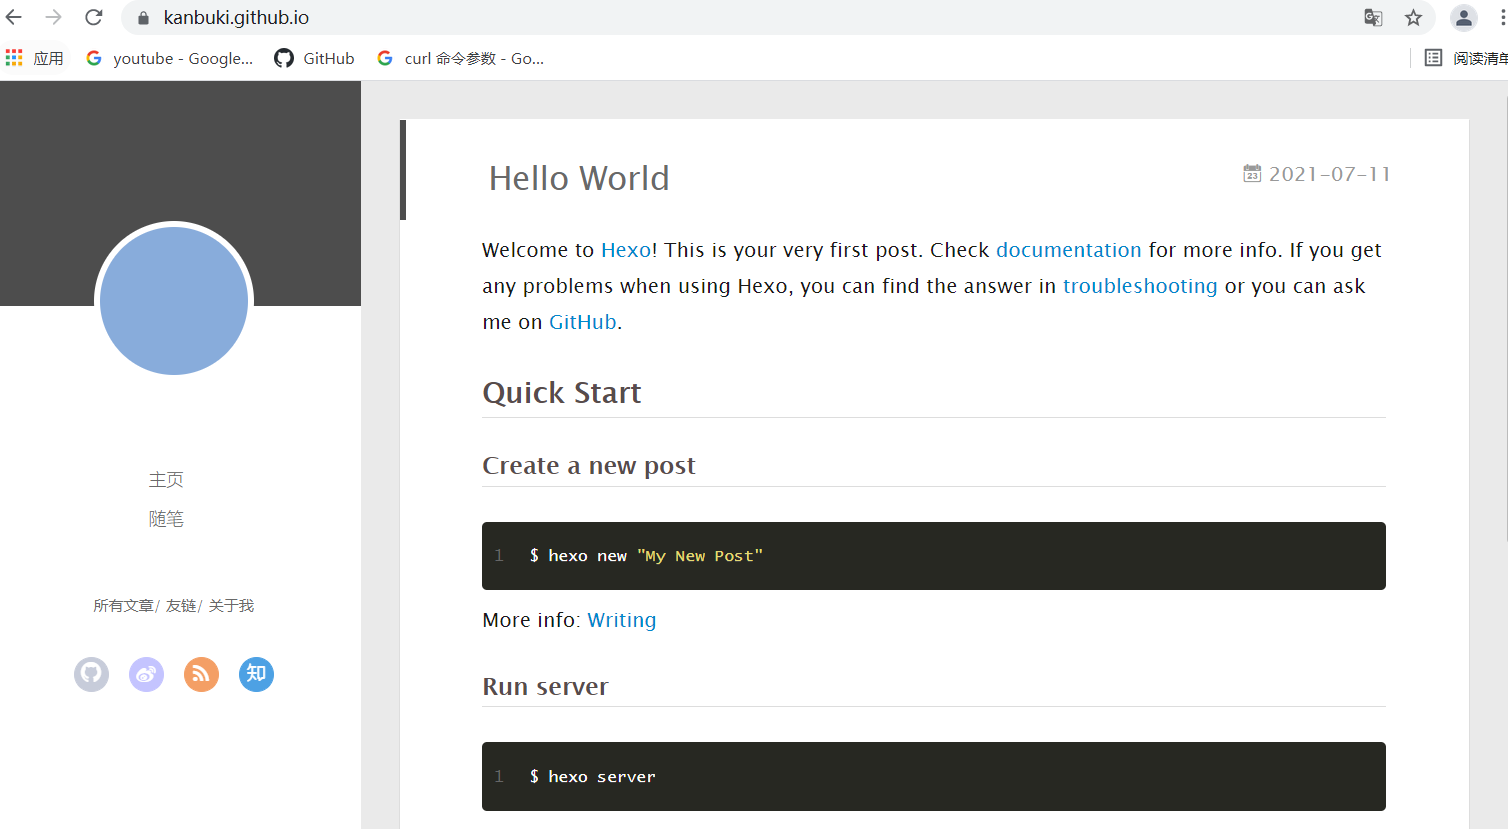
Task: Open the Zhihu 知 social icon
Action: [x=256, y=674]
